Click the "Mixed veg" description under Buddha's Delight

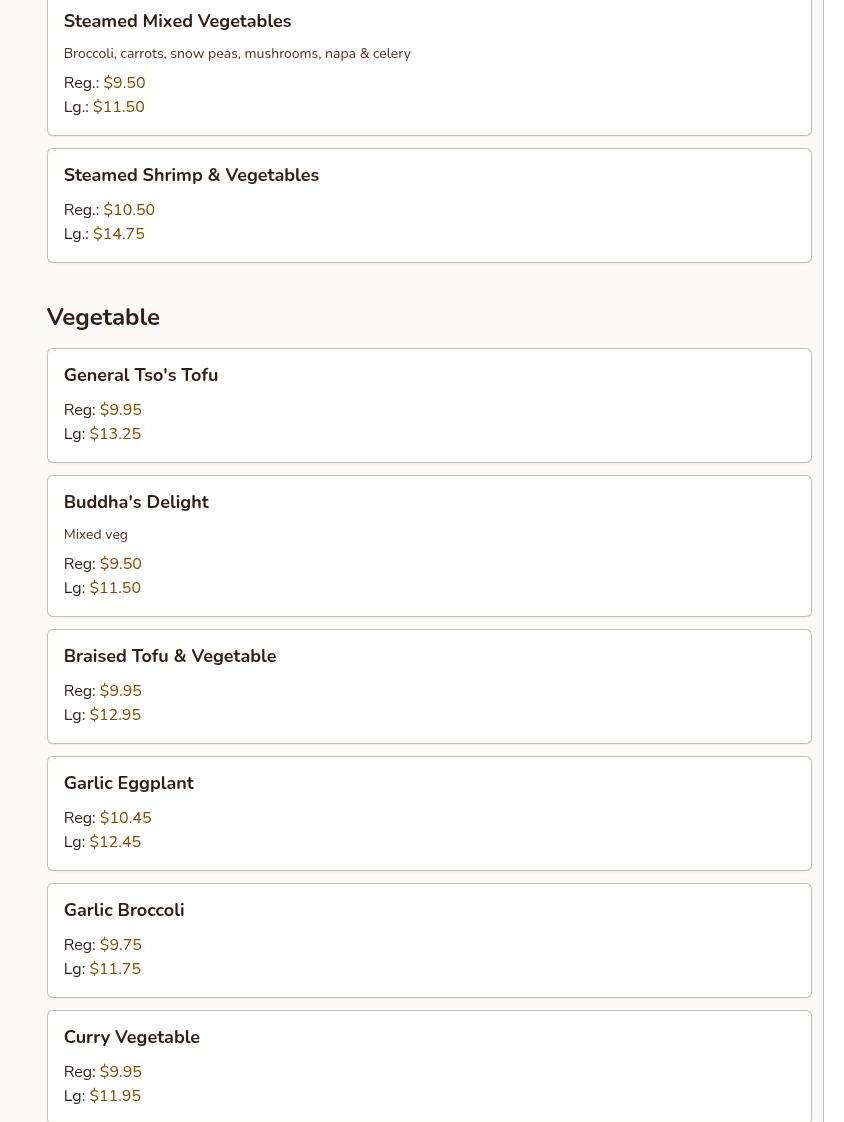point(96,534)
